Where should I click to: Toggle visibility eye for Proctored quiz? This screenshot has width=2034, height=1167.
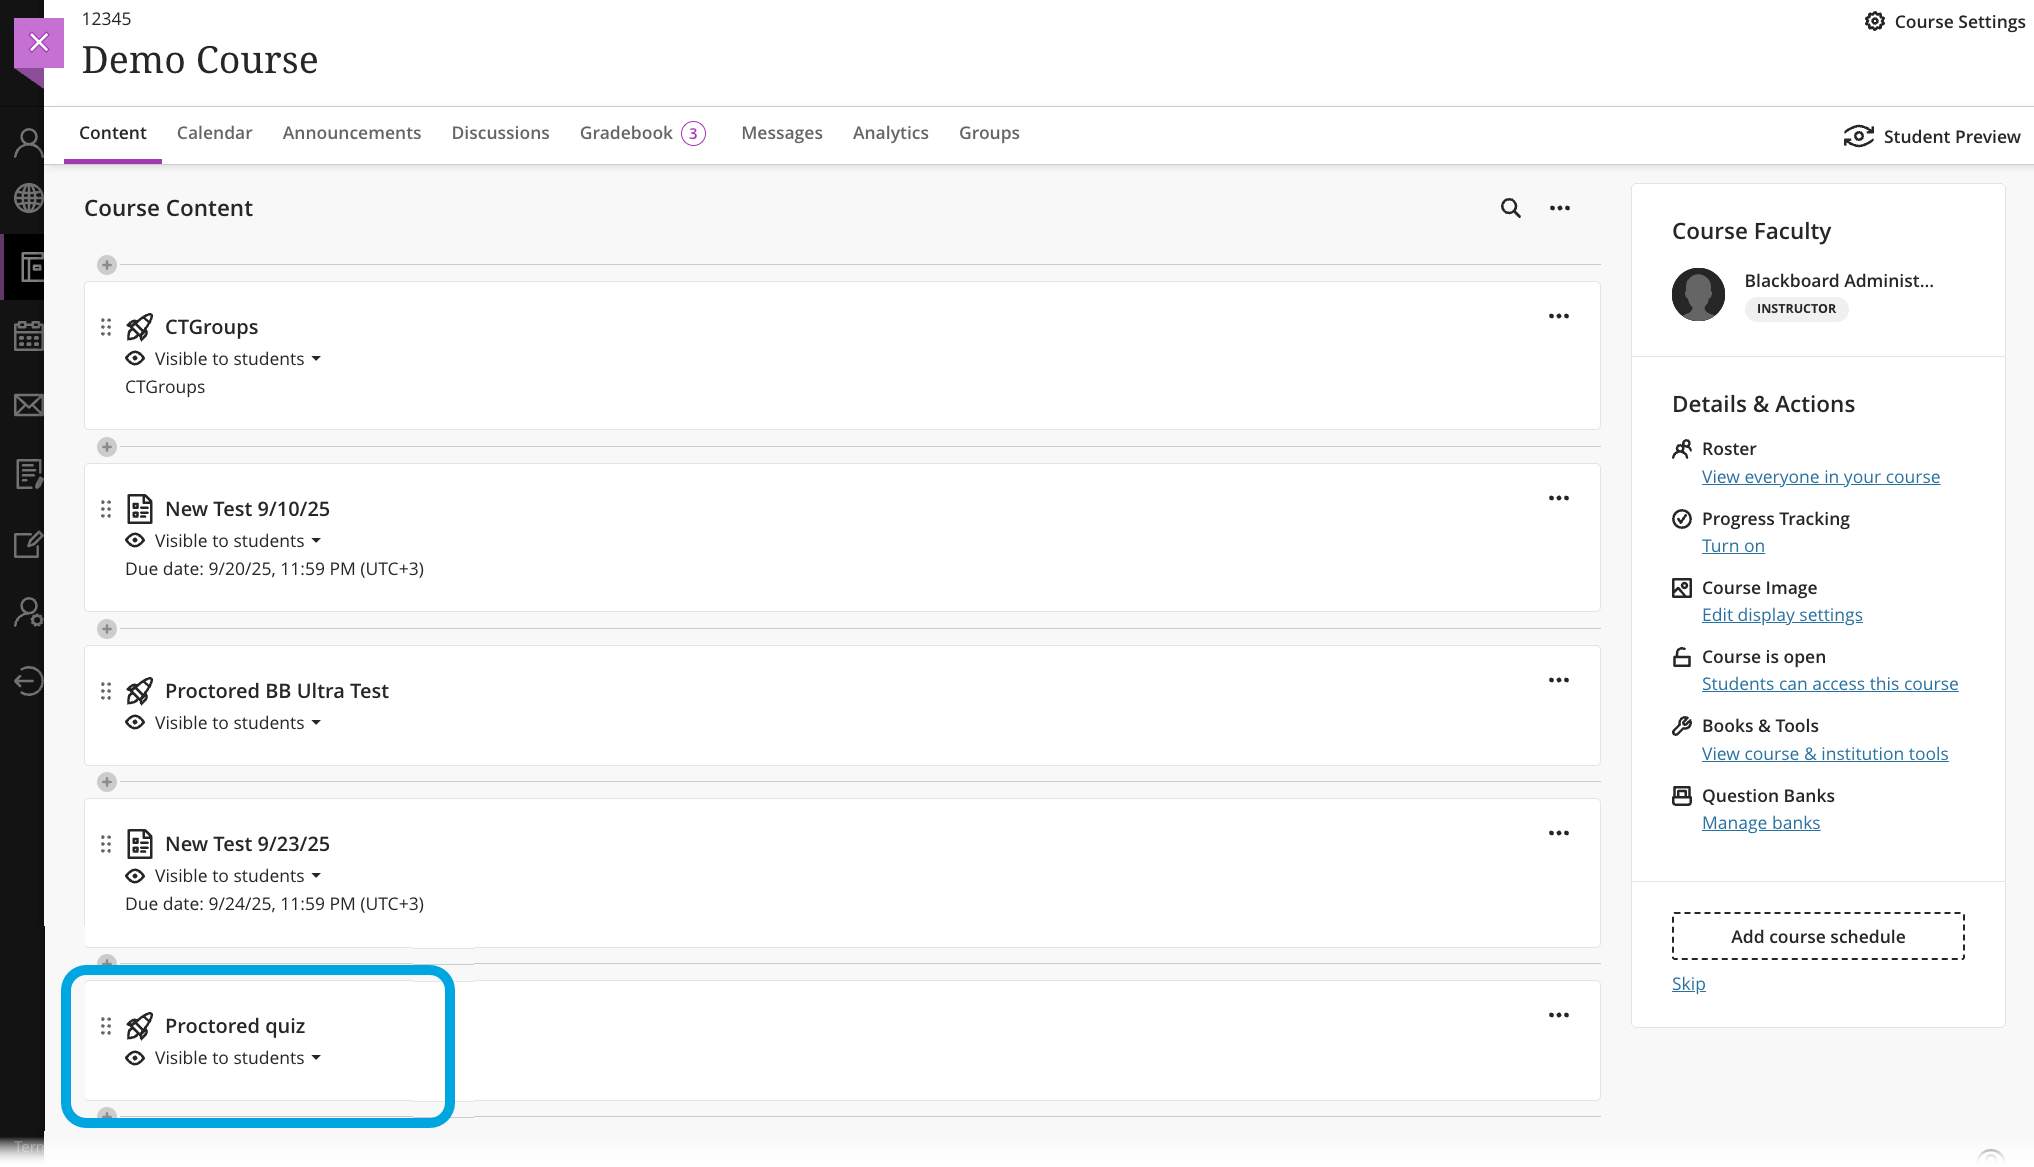pos(135,1058)
